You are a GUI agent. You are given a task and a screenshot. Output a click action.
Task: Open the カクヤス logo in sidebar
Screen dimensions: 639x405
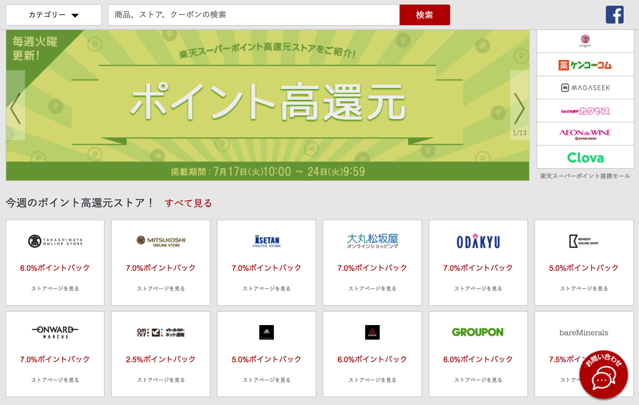[x=585, y=111]
